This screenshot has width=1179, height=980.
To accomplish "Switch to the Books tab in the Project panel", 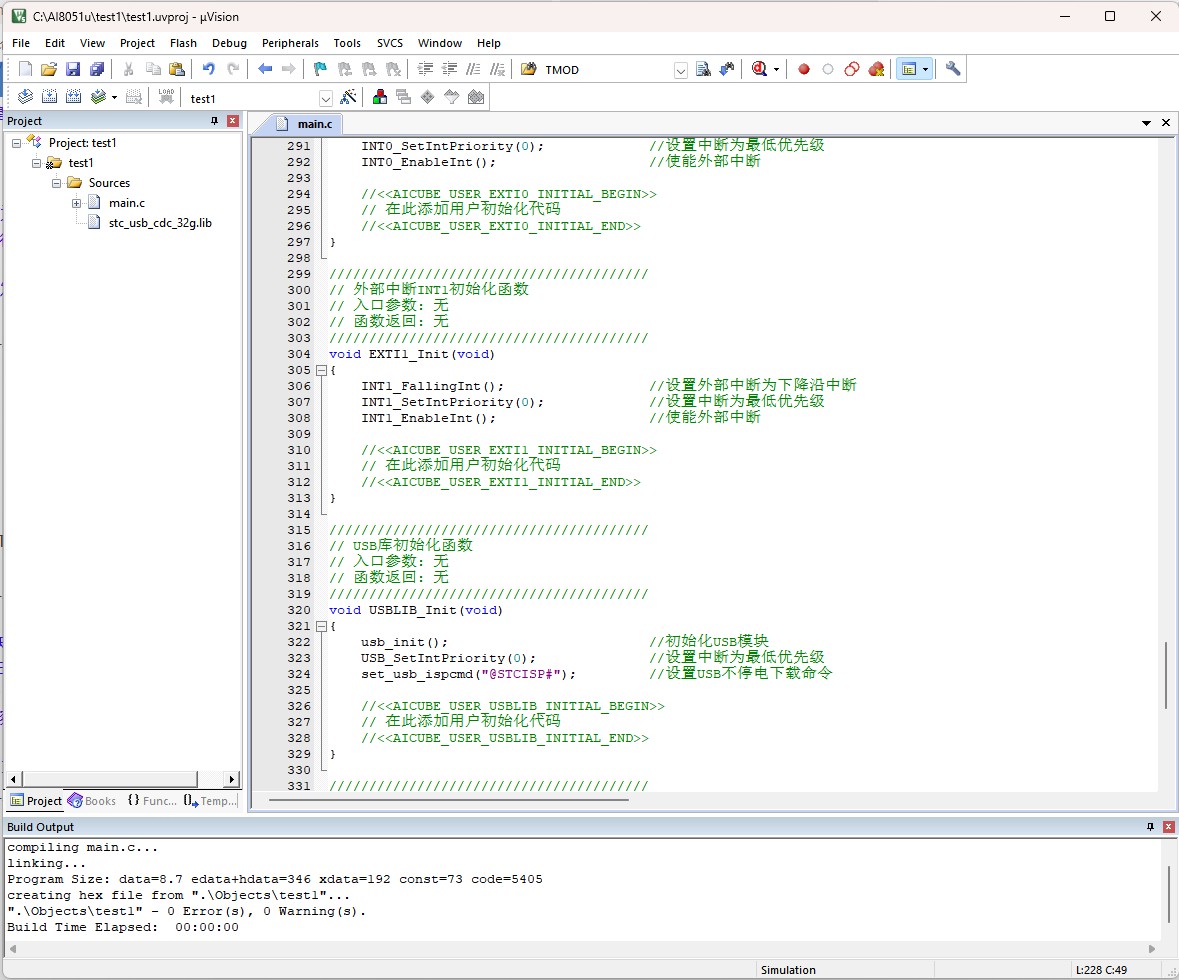I will click(x=92, y=801).
